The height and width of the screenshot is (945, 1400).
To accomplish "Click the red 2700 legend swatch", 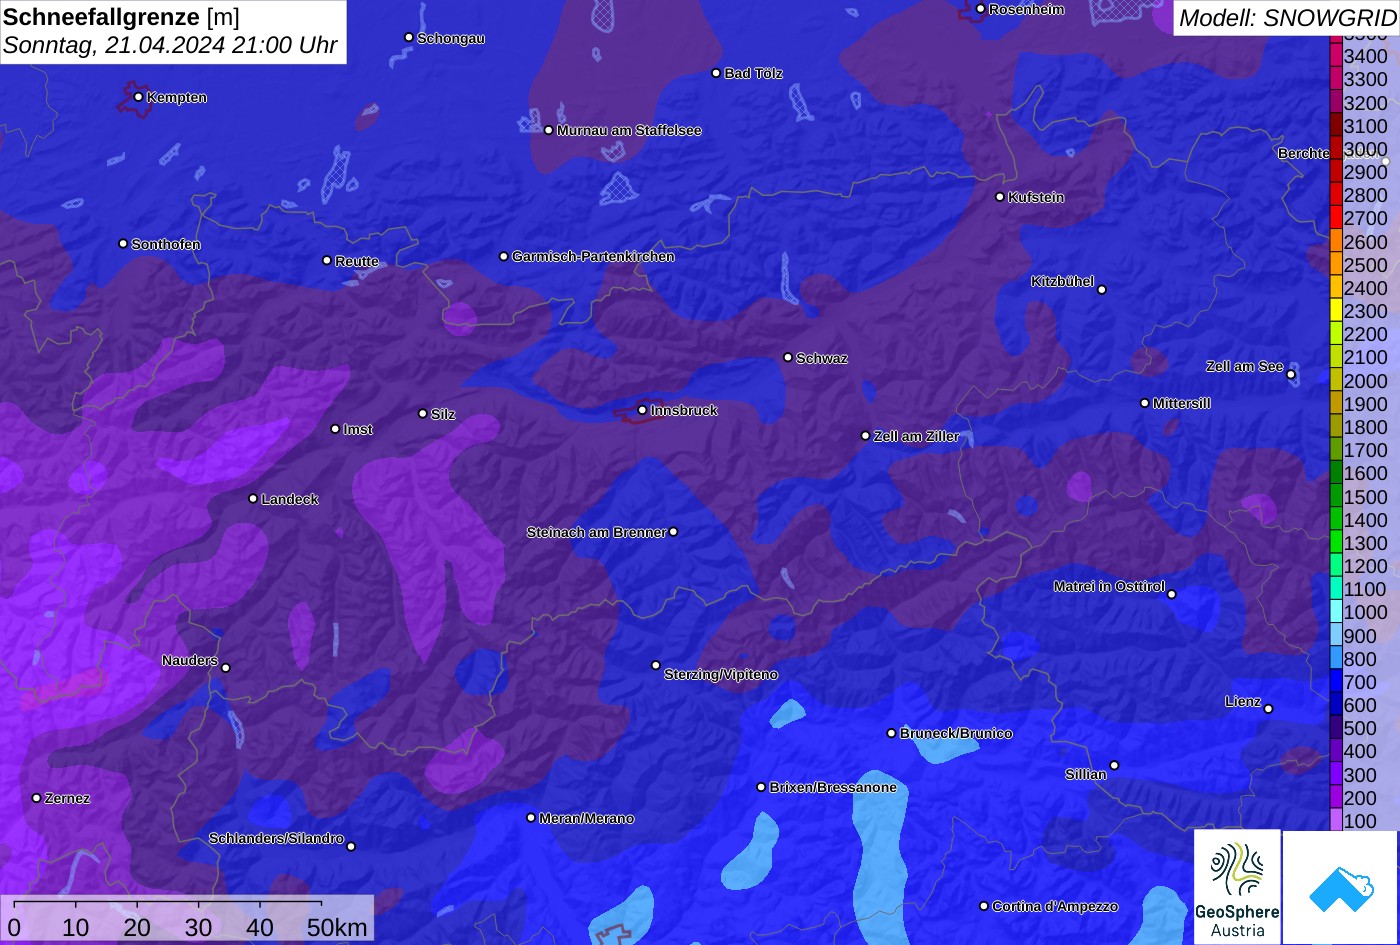I will tap(1336, 218).
